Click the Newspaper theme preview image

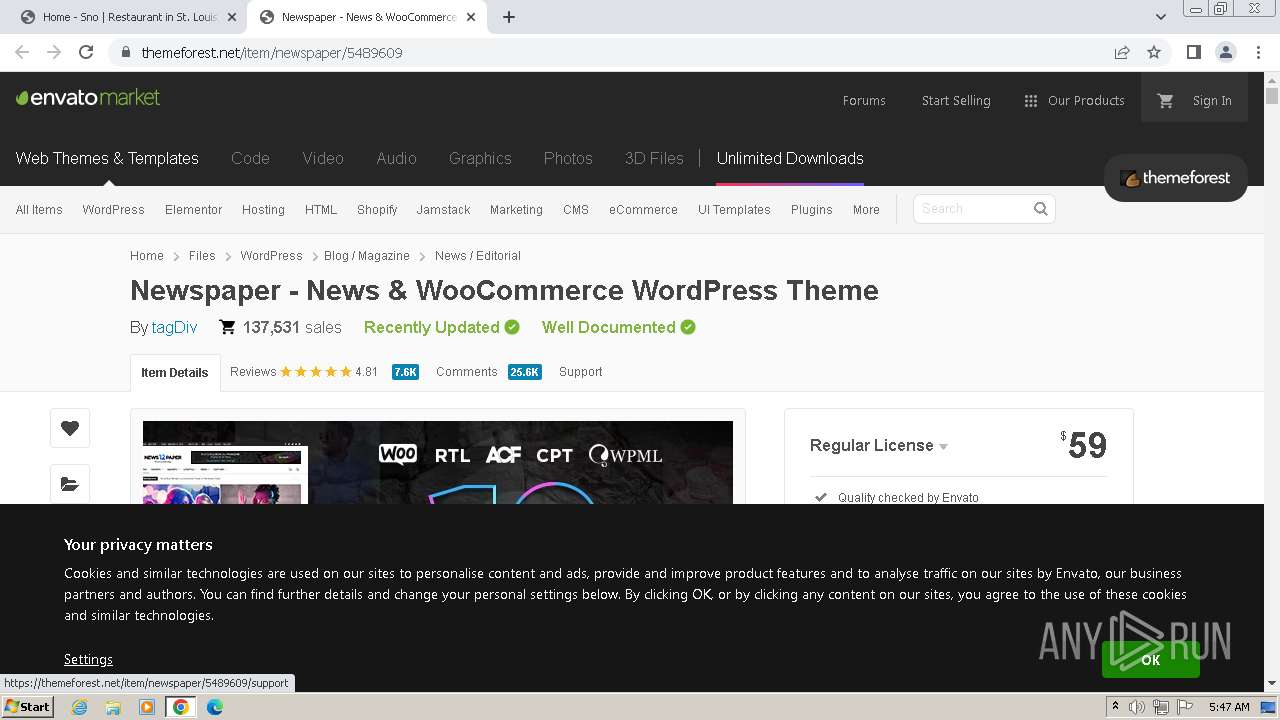tap(438, 462)
